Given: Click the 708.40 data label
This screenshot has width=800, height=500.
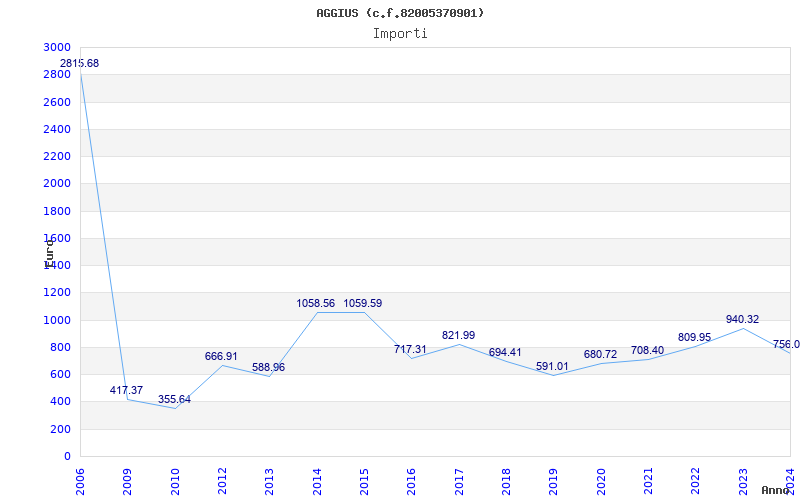Looking at the screenshot, I should 647,351.
